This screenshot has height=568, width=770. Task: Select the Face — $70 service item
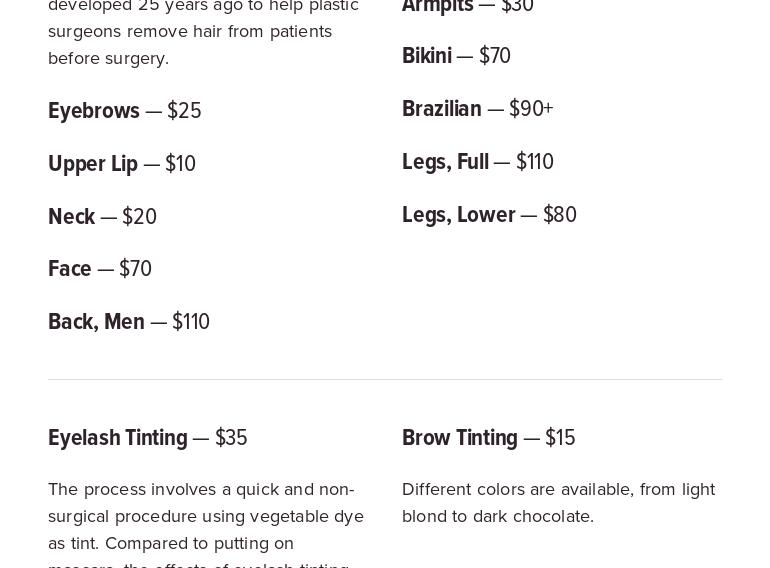pyautogui.click(x=100, y=269)
